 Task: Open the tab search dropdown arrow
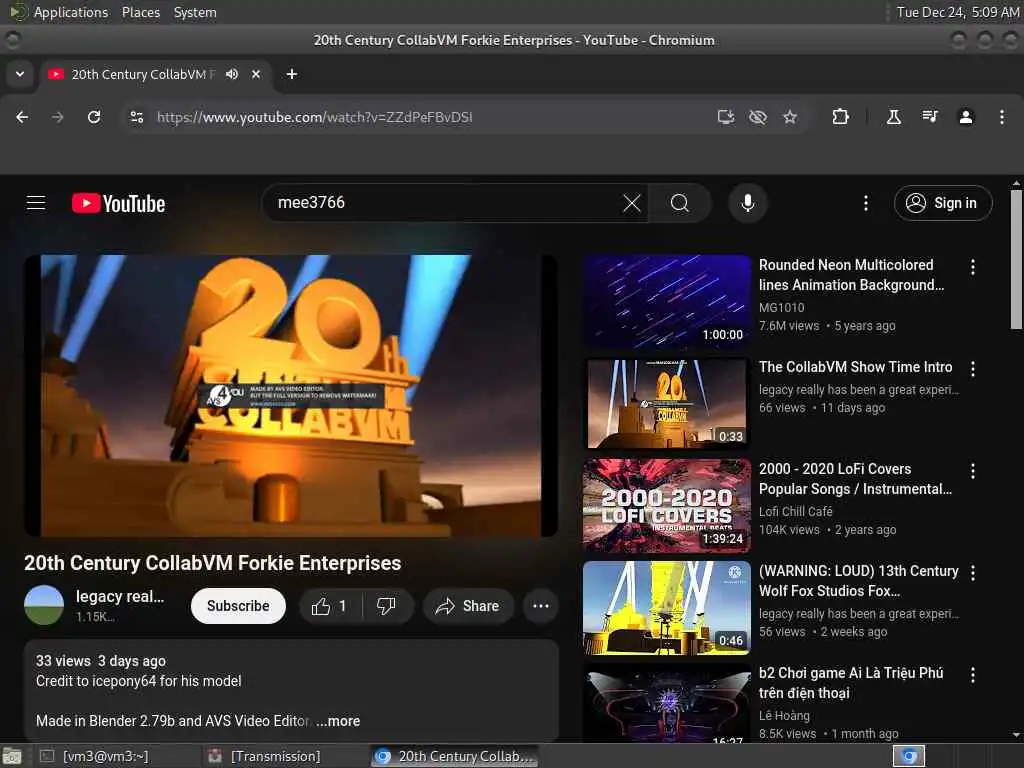point(20,74)
